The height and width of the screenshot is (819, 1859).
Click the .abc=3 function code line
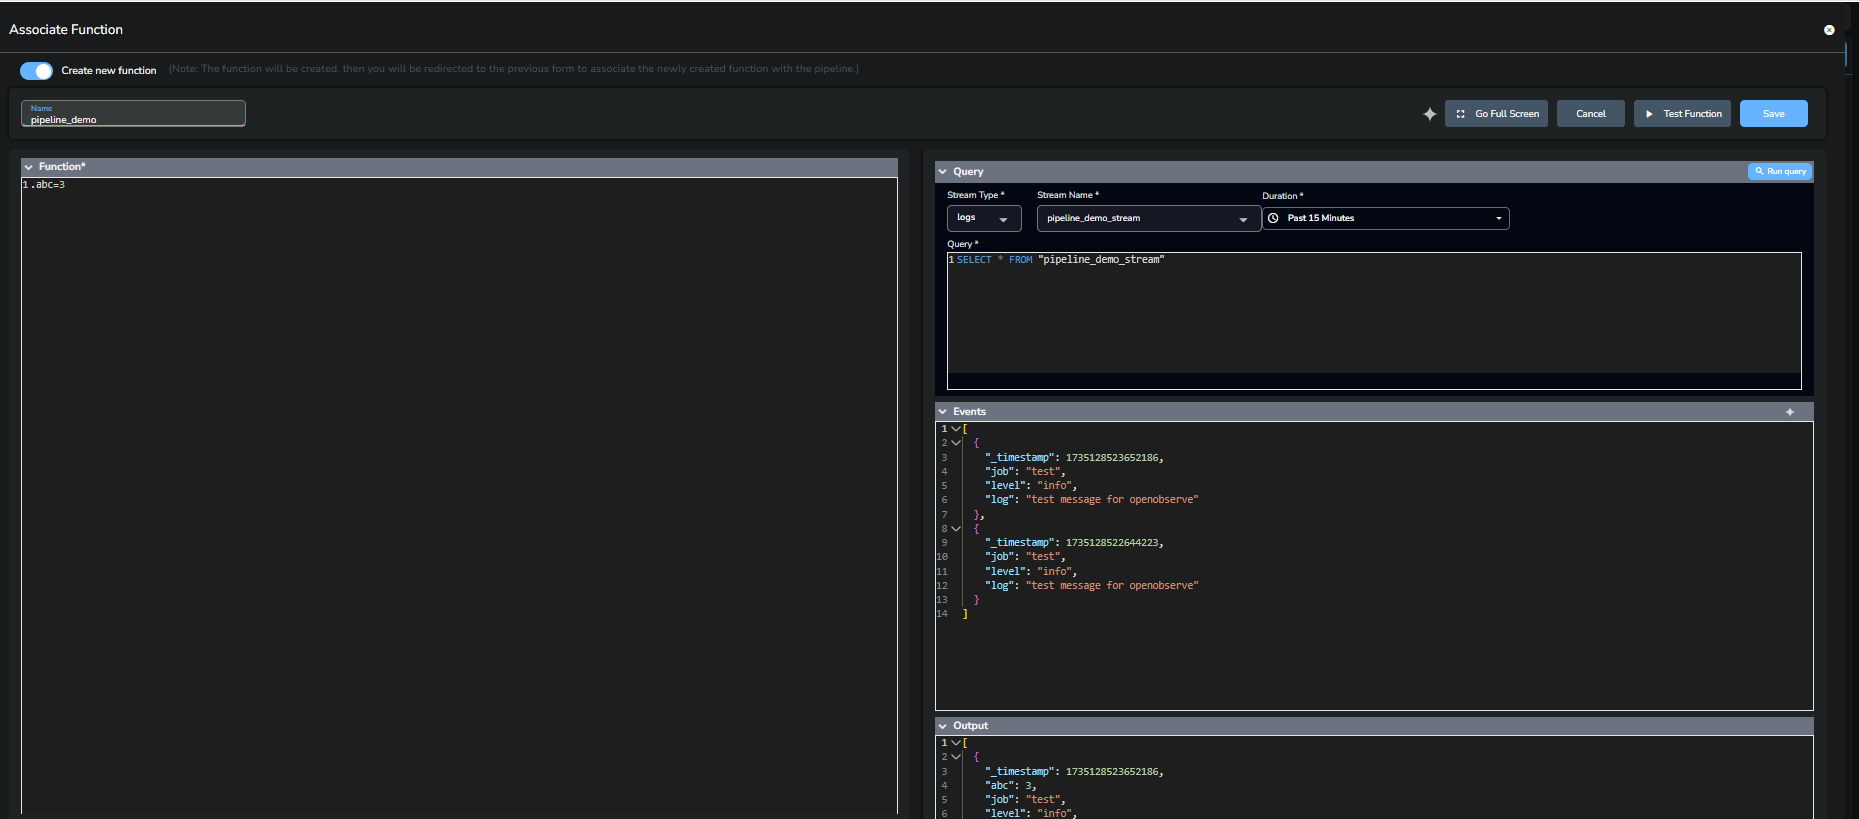point(48,185)
